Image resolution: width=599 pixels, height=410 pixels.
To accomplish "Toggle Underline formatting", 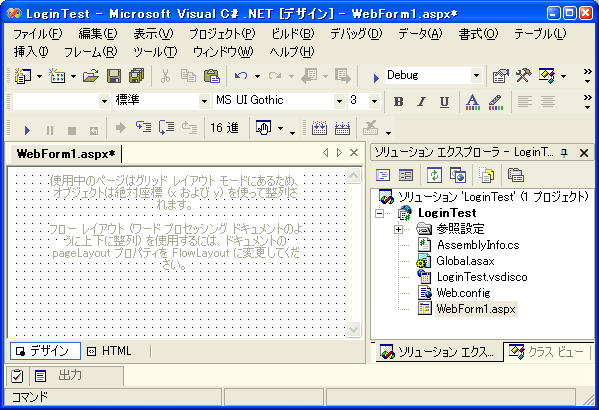I will (444, 102).
